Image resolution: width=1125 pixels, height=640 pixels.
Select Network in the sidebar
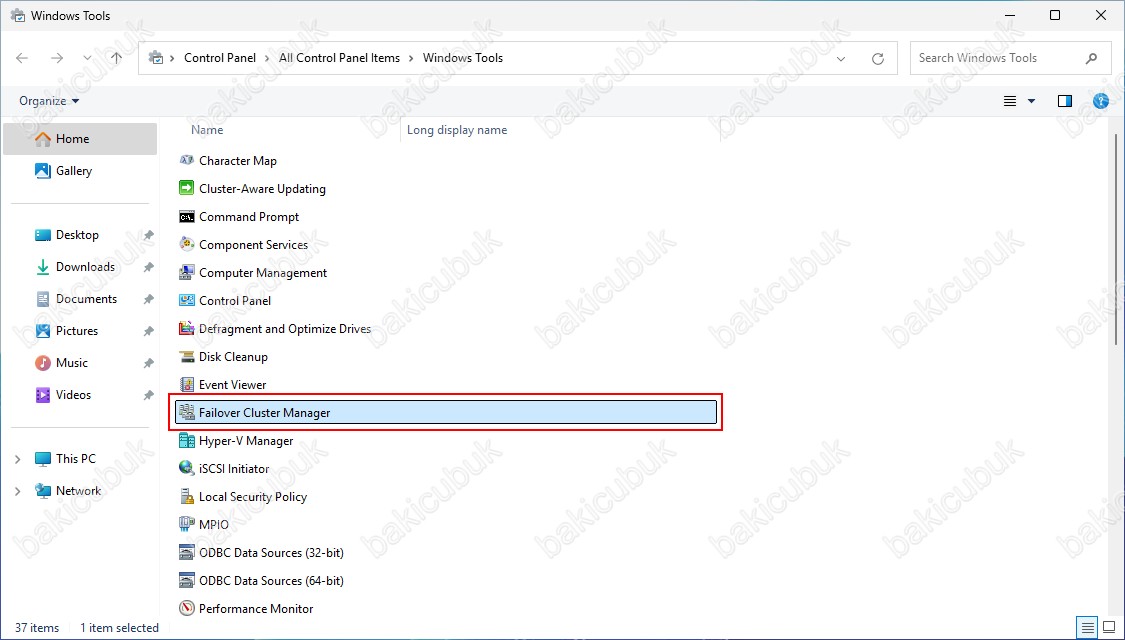(78, 491)
